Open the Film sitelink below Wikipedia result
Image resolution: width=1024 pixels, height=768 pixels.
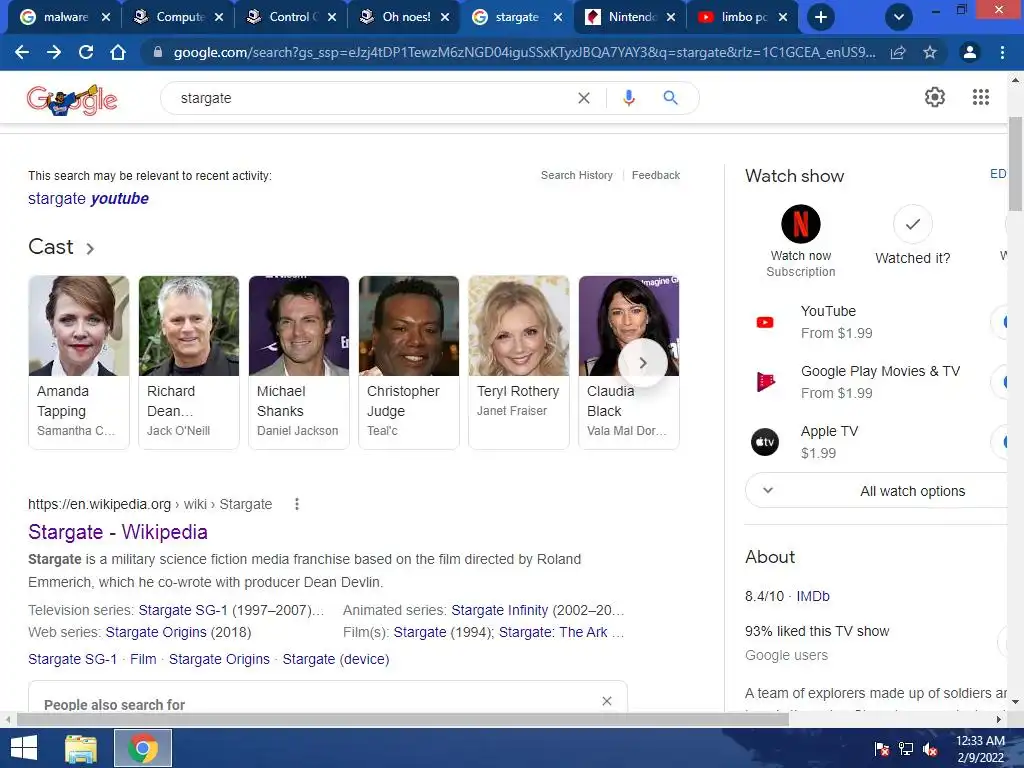(143, 659)
